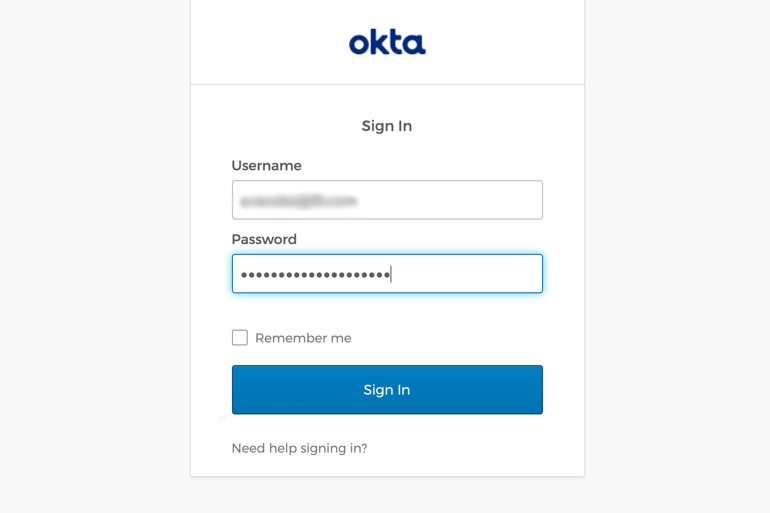The width and height of the screenshot is (770, 513).
Task: Place cursor at end of password dots
Action: pyautogui.click(x=391, y=275)
